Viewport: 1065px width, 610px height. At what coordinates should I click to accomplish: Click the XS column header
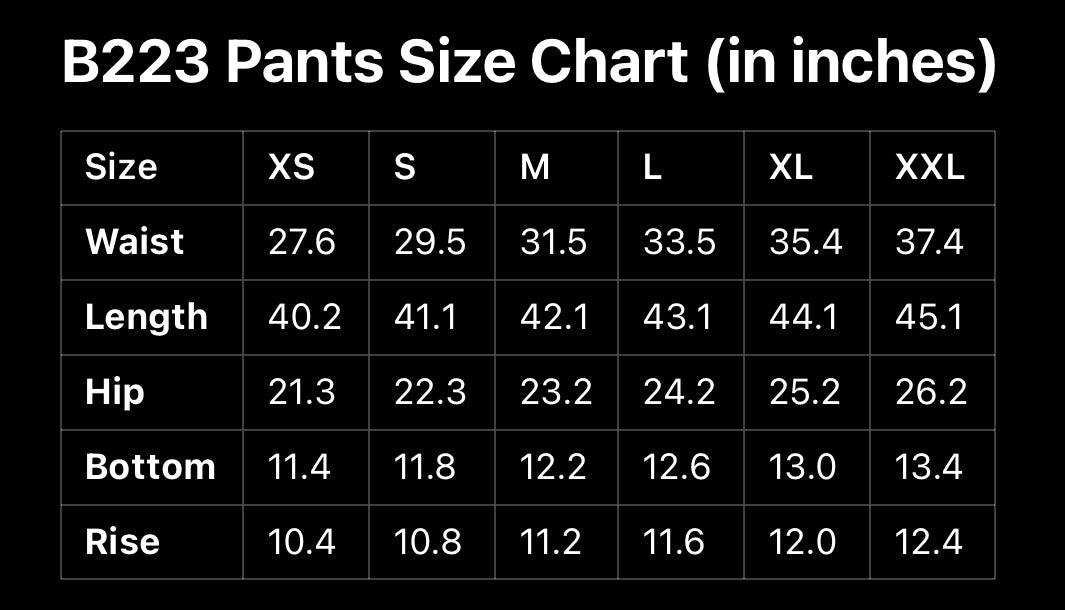[x=291, y=167]
